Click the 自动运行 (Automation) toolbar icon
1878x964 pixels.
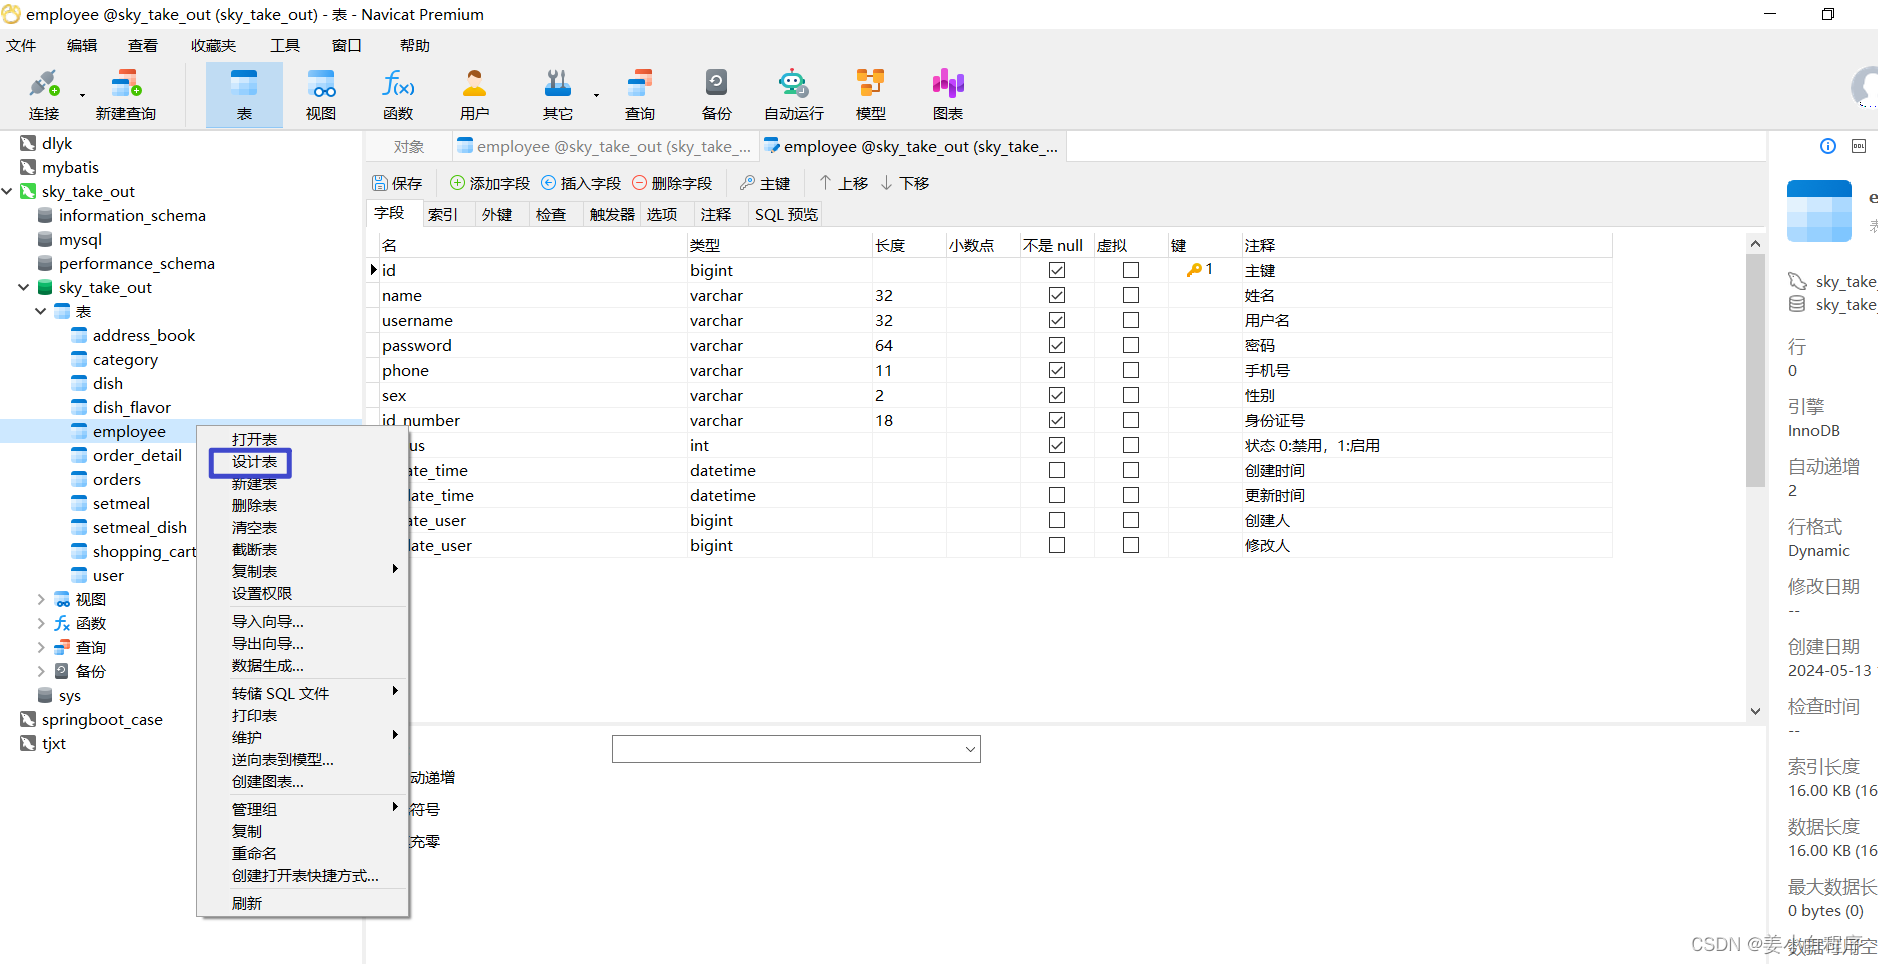click(792, 93)
